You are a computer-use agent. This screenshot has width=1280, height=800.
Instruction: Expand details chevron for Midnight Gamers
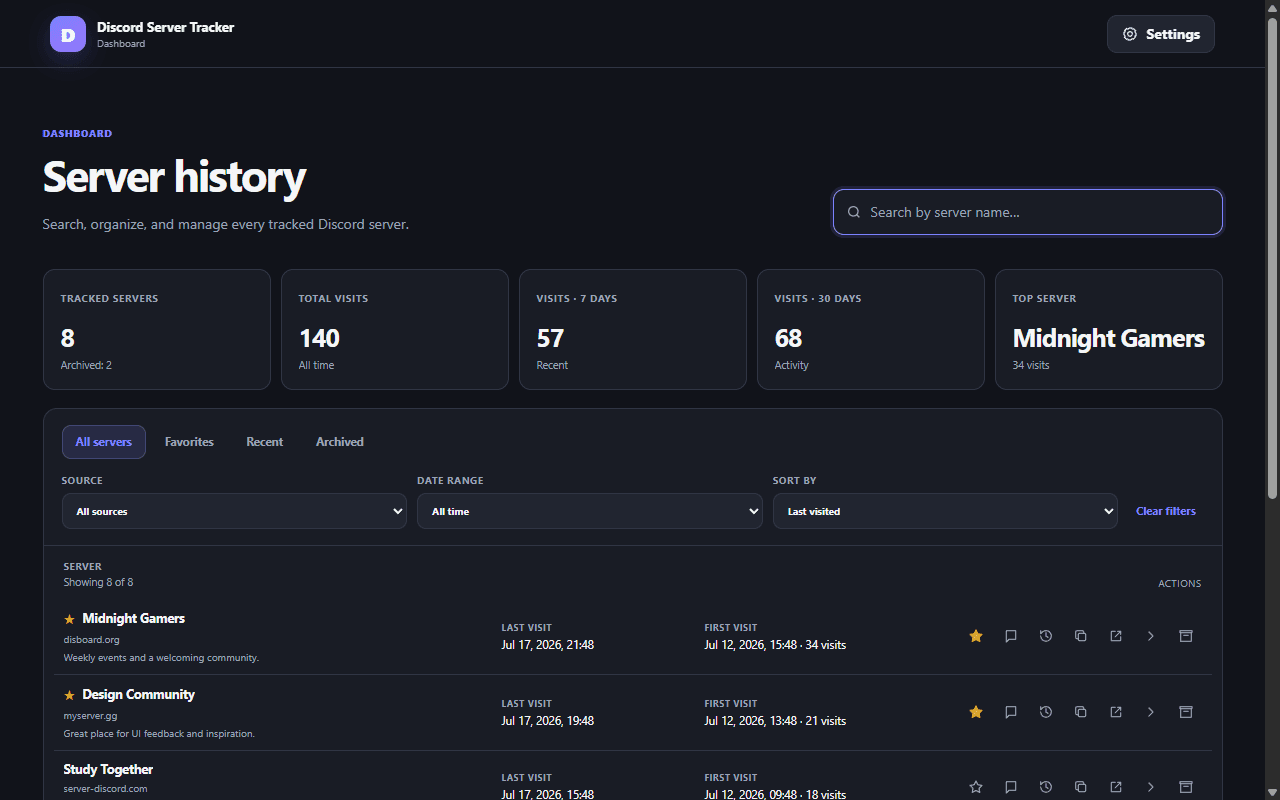tap(1151, 636)
